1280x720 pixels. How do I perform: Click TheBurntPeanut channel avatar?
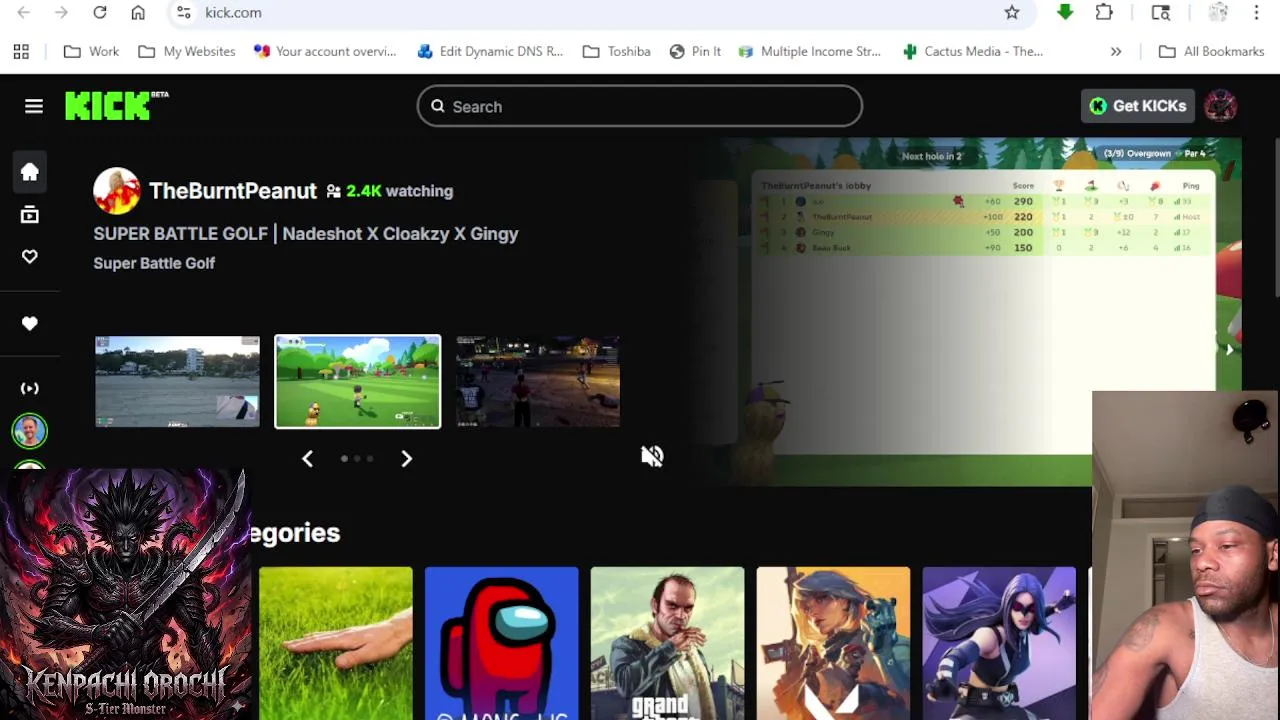tap(117, 191)
